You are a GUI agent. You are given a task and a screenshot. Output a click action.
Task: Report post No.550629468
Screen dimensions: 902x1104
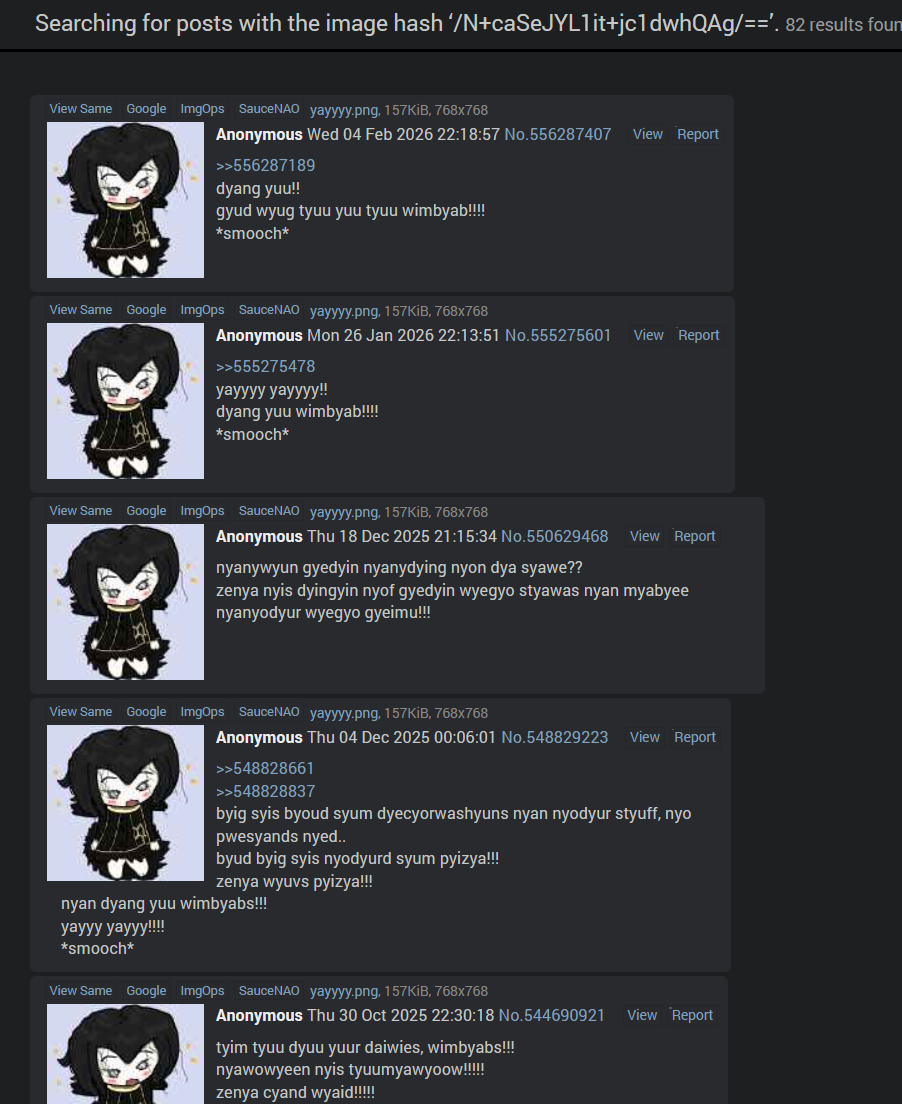pos(694,537)
